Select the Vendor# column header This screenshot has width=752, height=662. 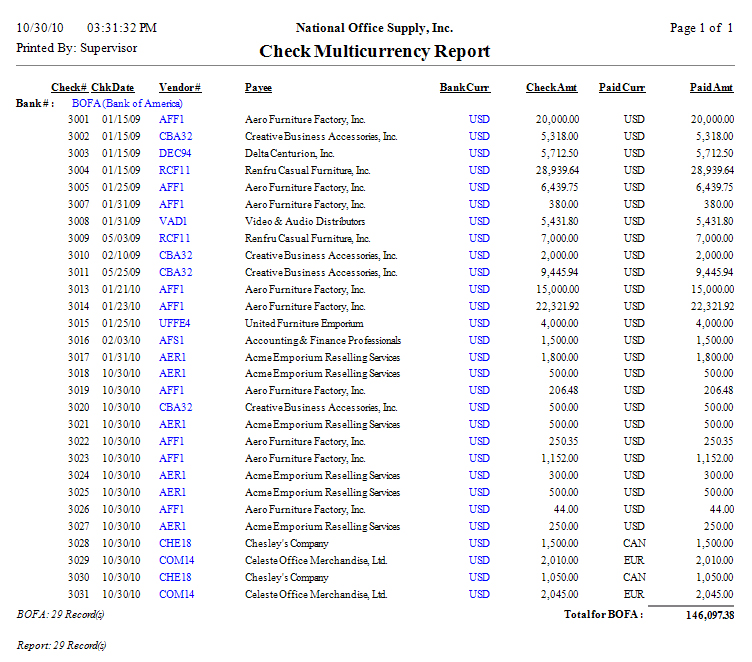tap(180, 88)
